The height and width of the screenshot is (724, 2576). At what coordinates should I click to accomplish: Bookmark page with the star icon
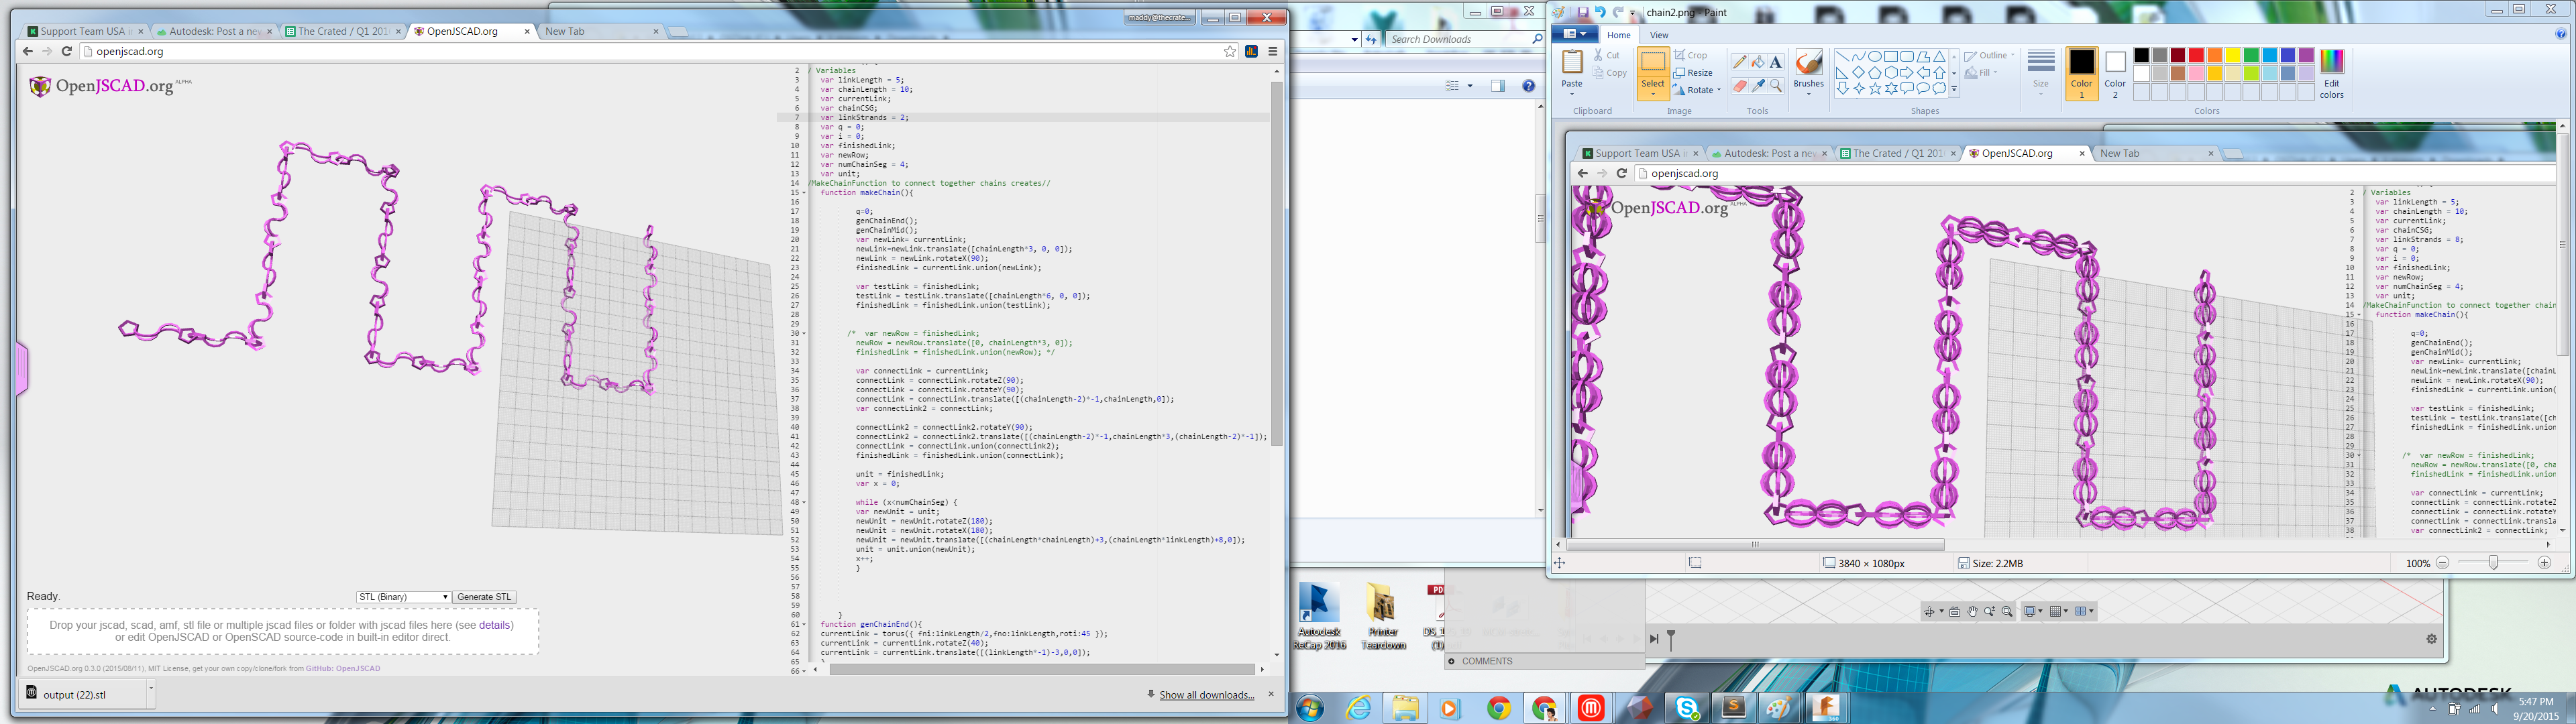coord(1230,51)
